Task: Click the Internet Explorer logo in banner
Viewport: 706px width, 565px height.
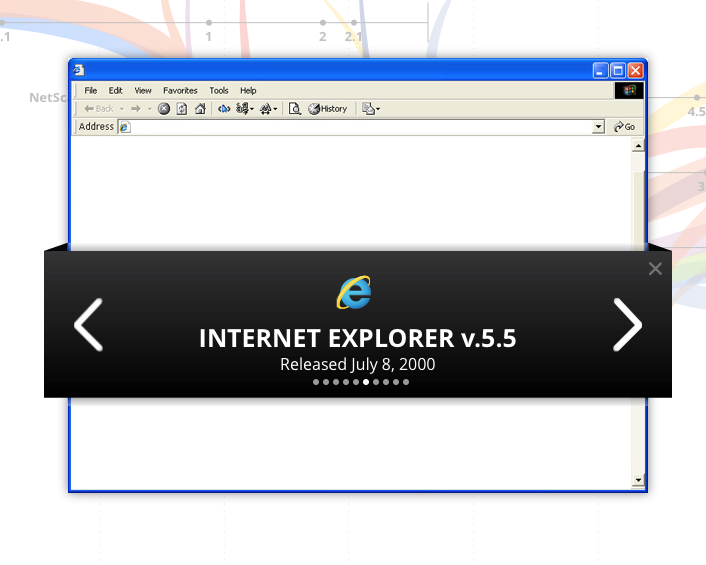Action: pyautogui.click(x=354, y=292)
